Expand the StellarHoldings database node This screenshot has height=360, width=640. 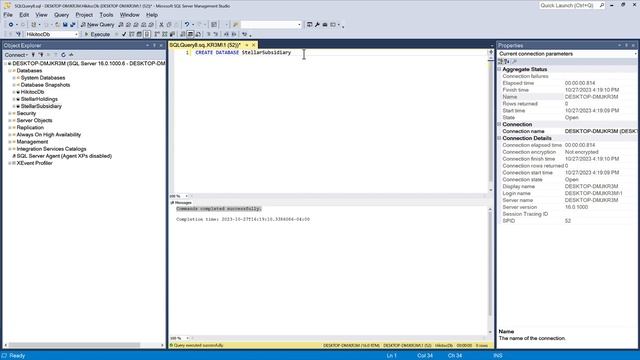14,99
